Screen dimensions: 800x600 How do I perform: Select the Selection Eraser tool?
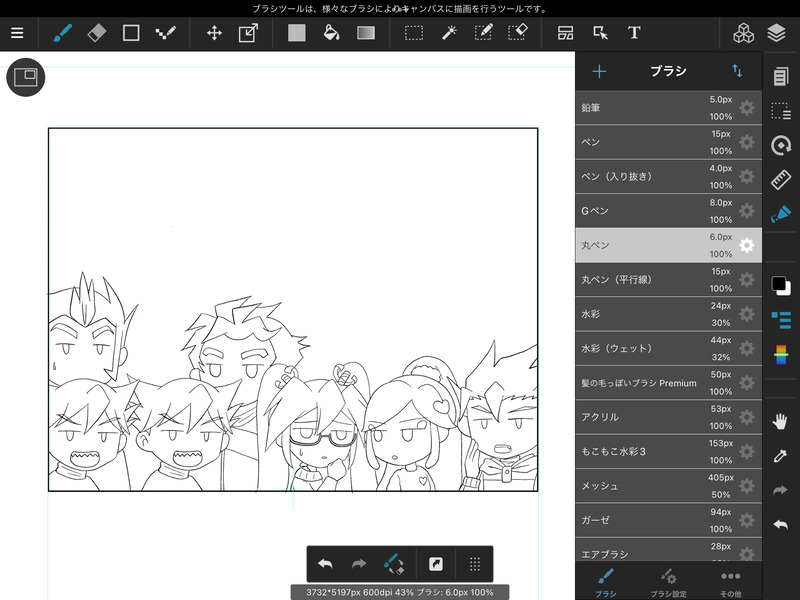(518, 33)
